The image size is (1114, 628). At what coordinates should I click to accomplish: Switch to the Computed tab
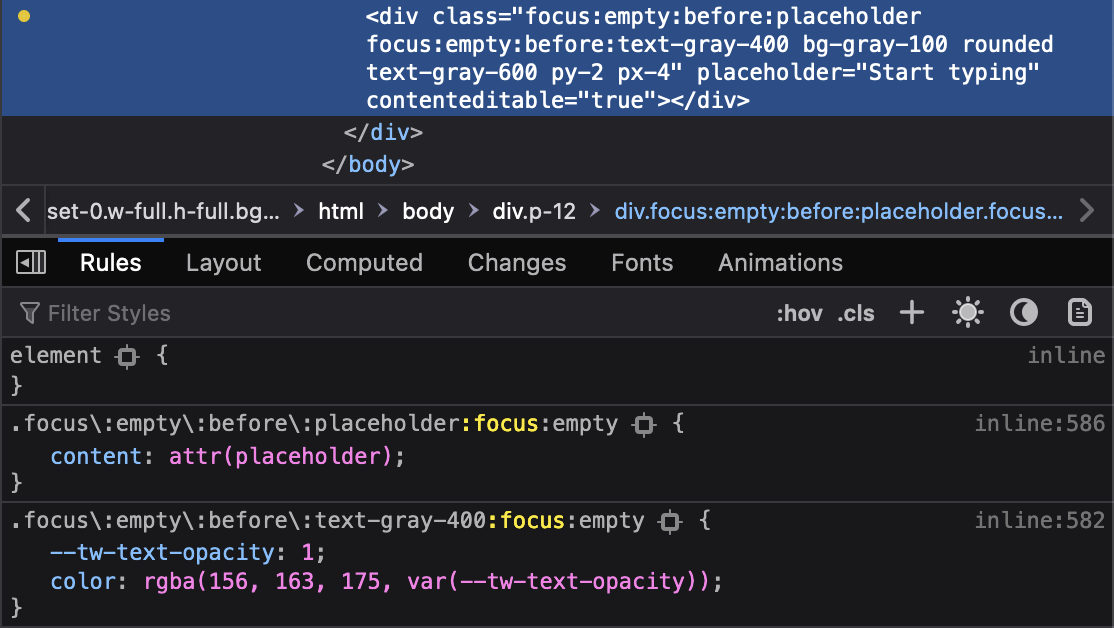tap(364, 262)
